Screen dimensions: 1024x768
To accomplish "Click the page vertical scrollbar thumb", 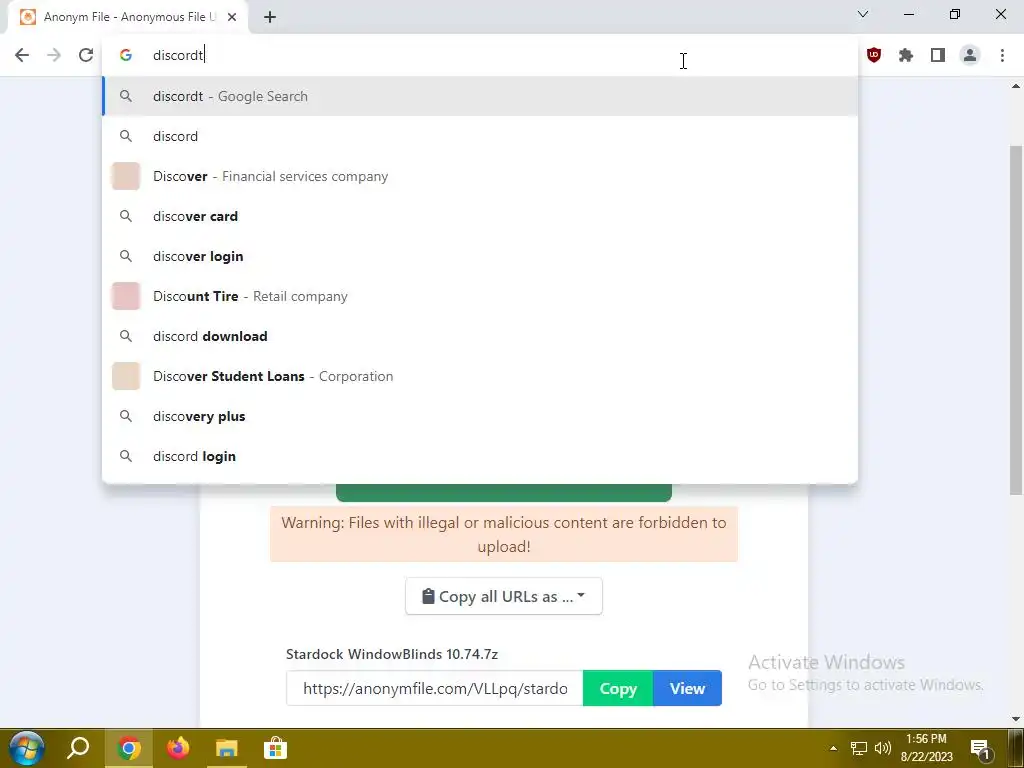I will [1016, 320].
